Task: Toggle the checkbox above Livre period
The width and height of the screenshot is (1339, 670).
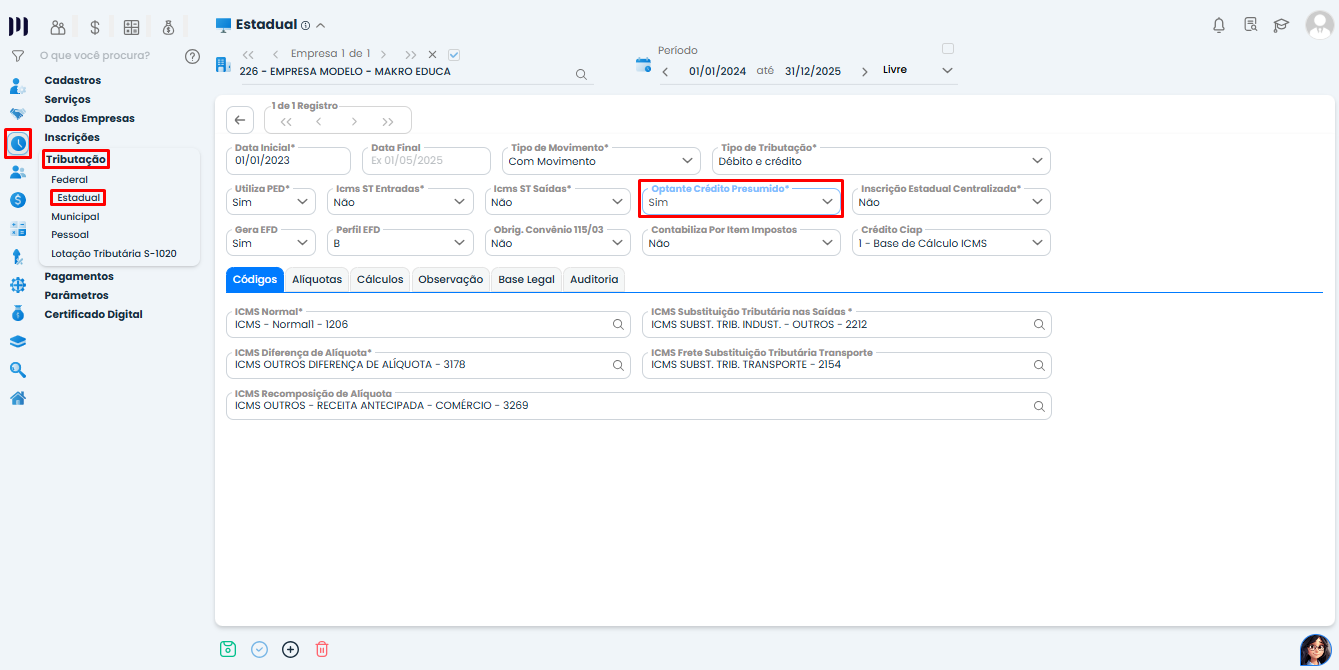Action: click(x=948, y=48)
